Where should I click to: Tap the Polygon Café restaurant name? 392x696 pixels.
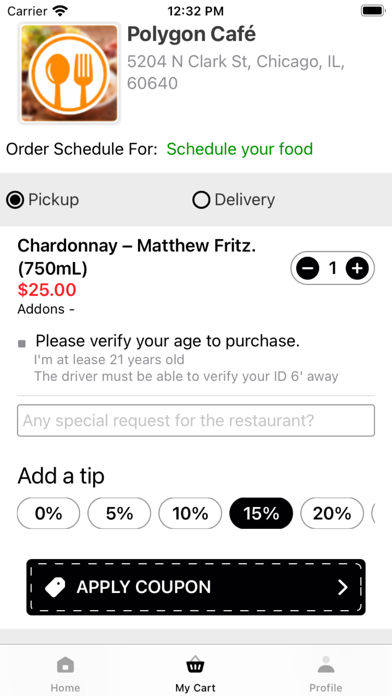pos(192,34)
